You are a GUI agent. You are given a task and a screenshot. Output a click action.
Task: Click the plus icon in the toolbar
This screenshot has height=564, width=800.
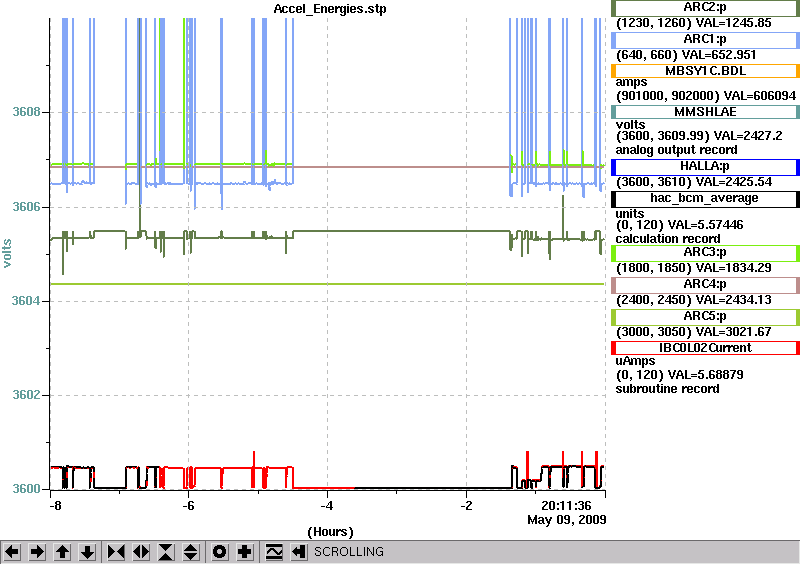click(245, 552)
